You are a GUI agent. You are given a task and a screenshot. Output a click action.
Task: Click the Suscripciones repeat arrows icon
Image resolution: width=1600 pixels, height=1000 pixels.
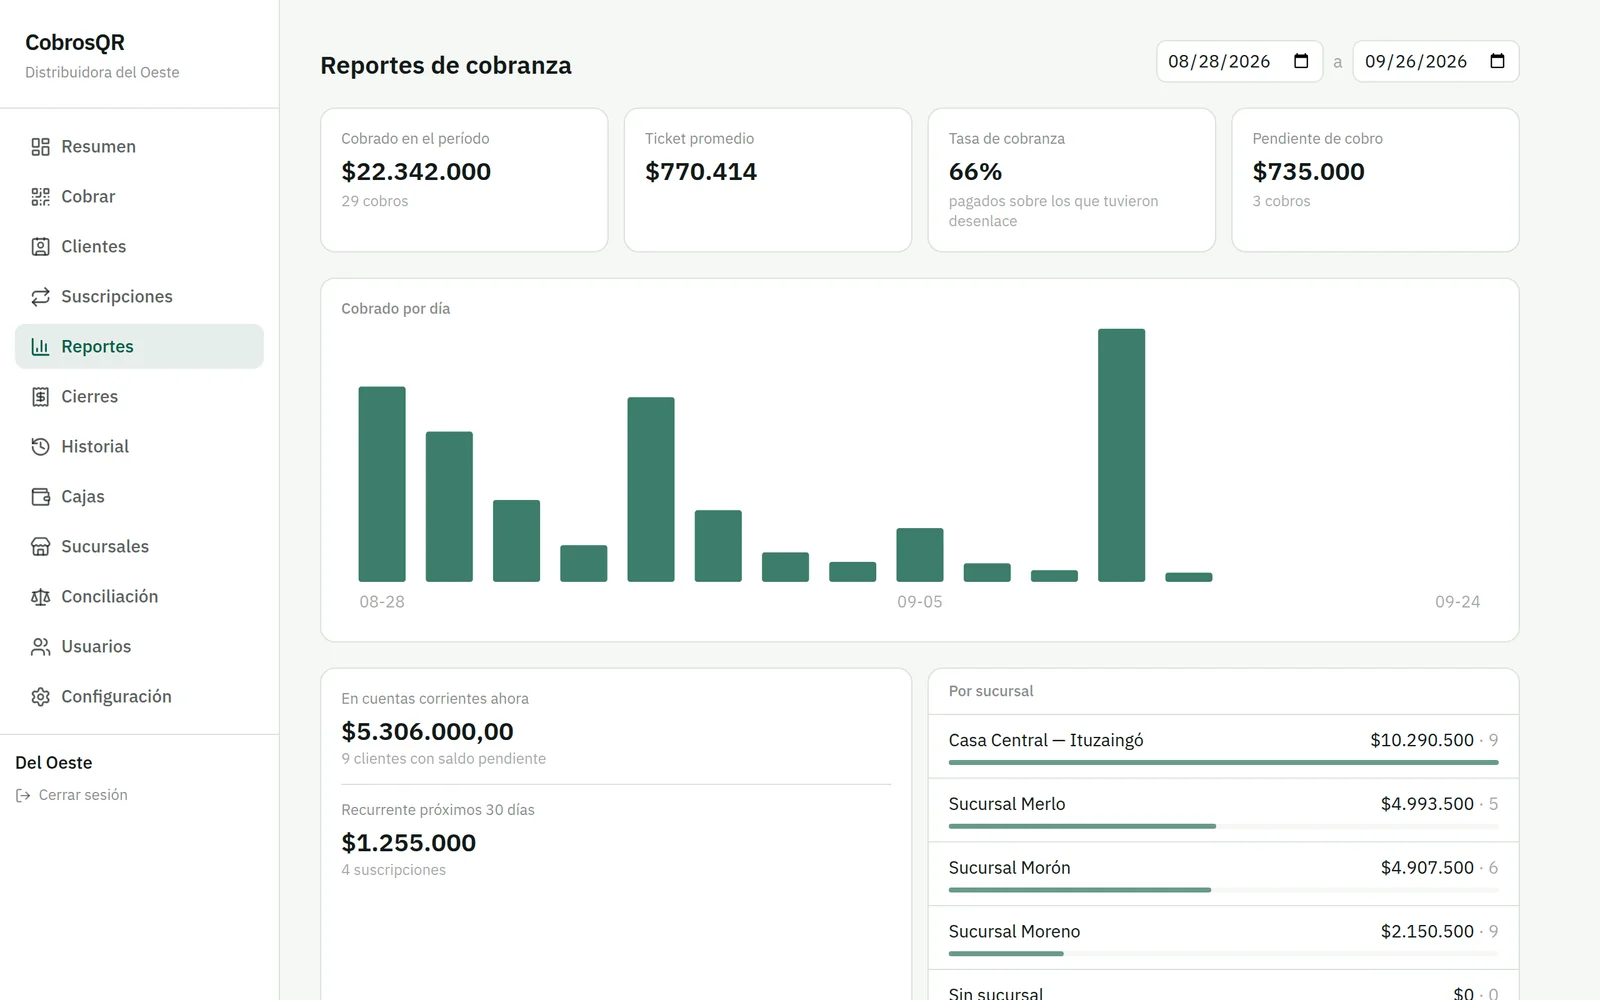coord(40,297)
